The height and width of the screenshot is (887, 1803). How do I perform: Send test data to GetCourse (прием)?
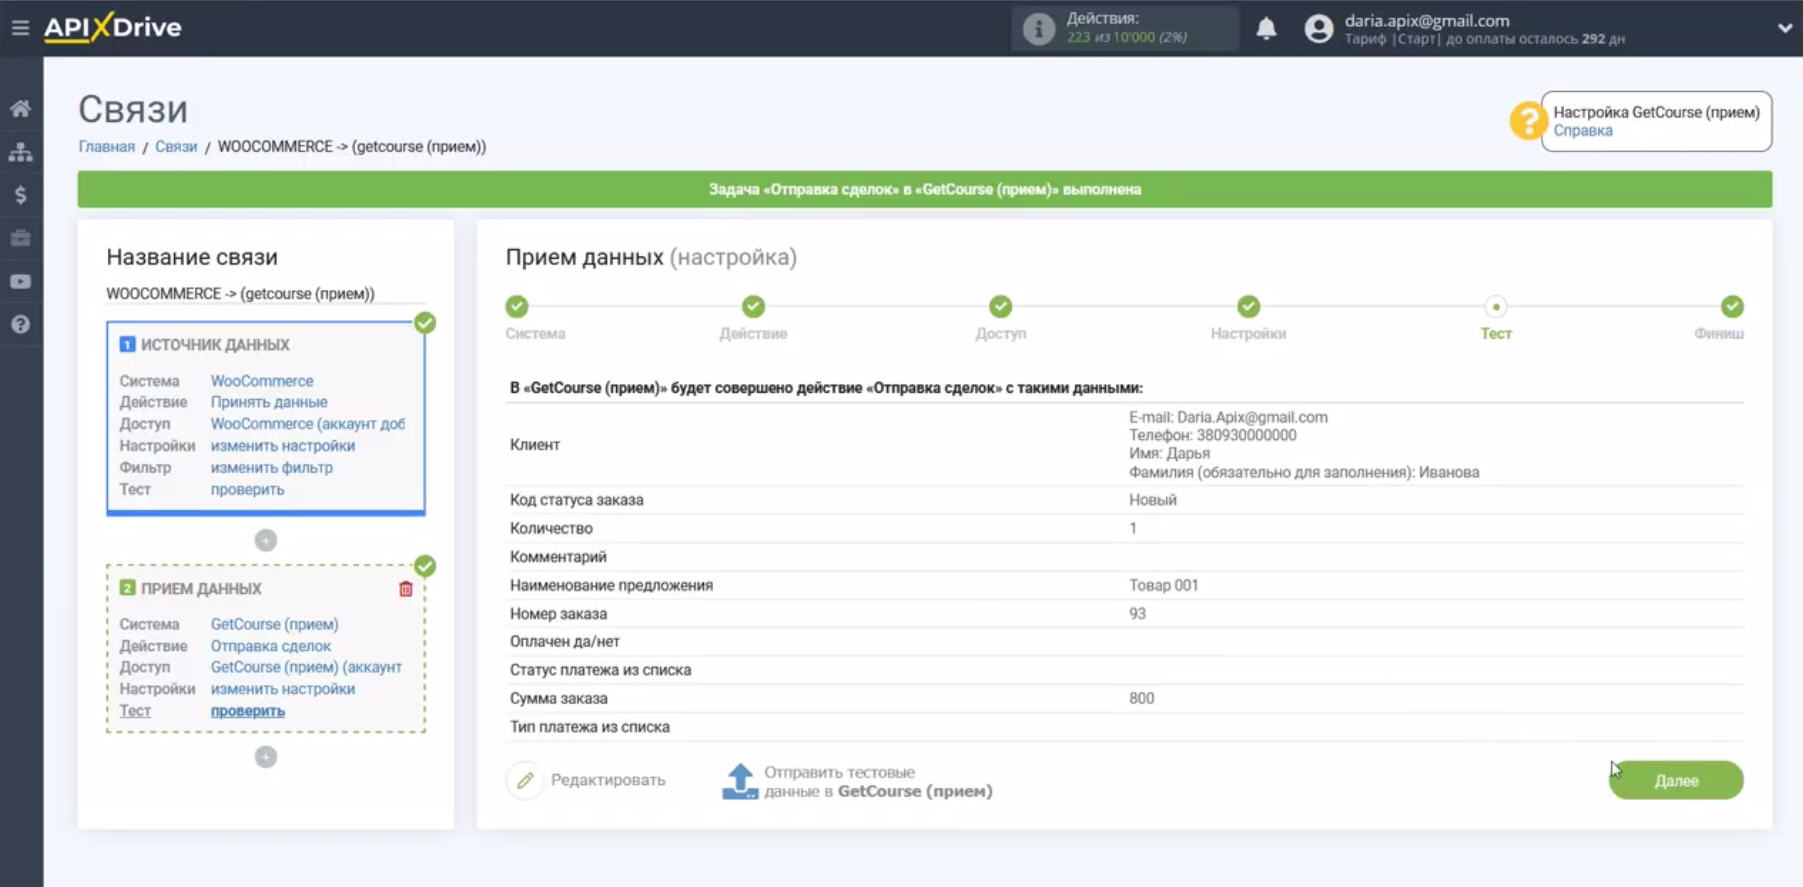pos(878,782)
